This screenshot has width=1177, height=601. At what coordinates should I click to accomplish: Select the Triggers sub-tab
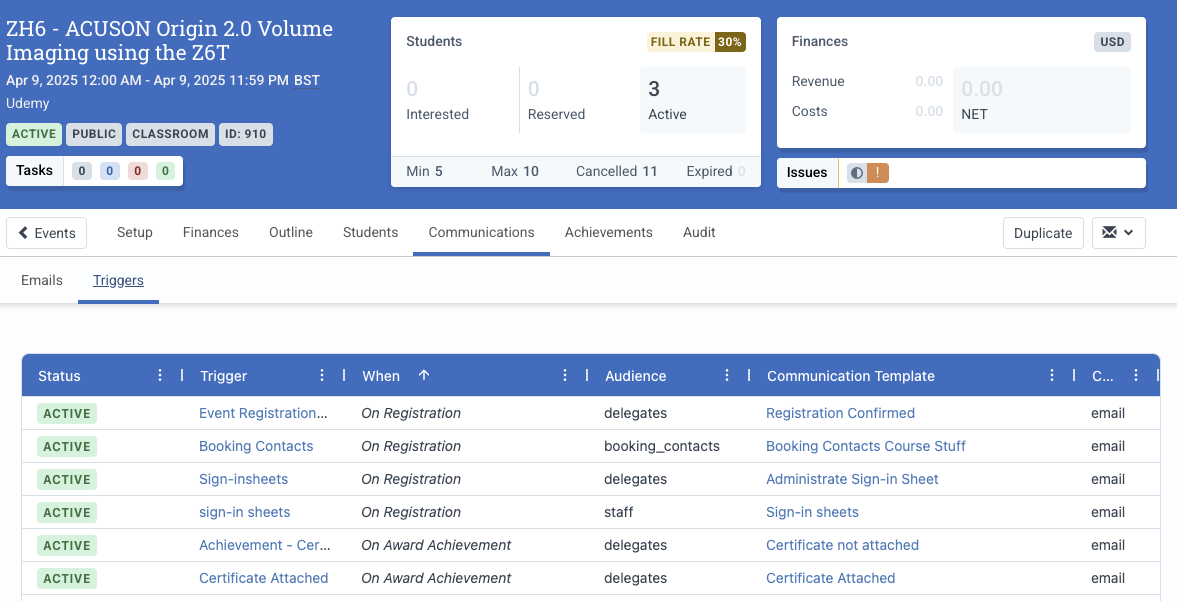(x=118, y=280)
